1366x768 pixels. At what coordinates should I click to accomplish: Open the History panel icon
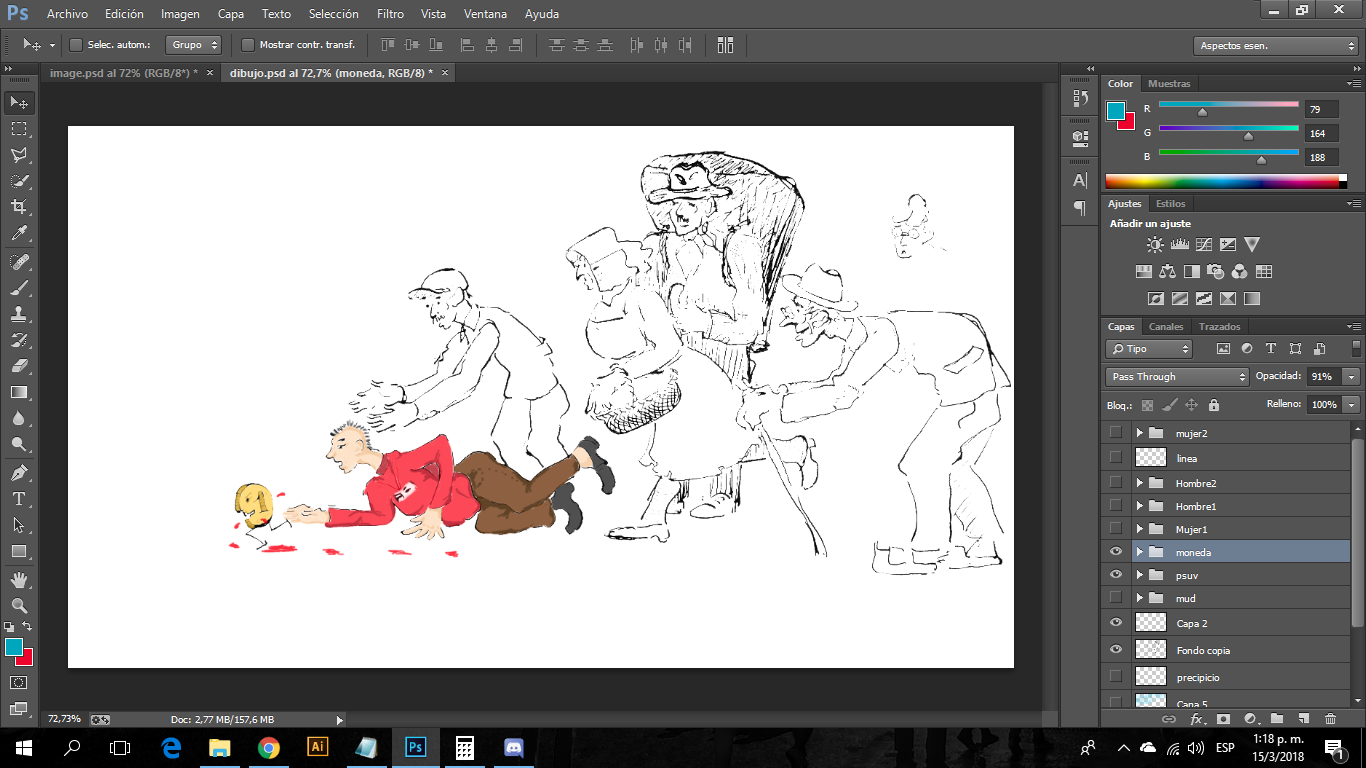[x=1080, y=98]
